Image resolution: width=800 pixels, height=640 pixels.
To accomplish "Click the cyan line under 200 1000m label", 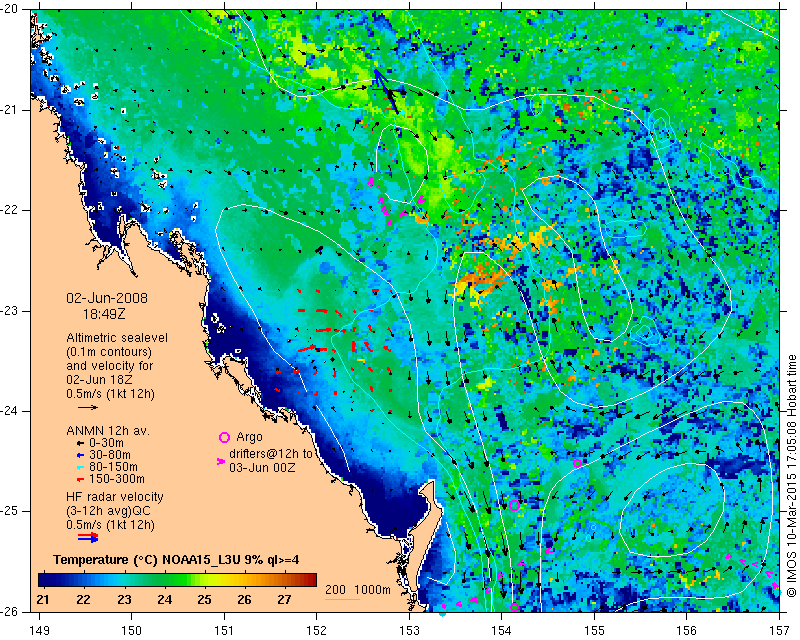I will coord(342,599).
